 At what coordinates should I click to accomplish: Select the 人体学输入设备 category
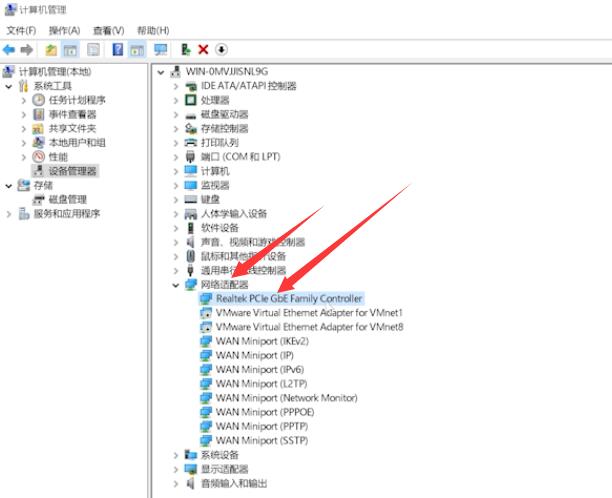[234, 213]
